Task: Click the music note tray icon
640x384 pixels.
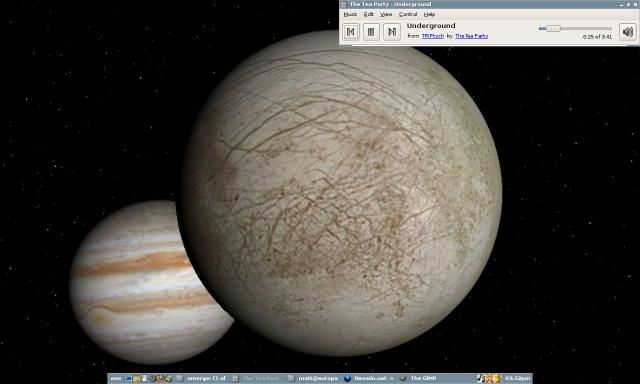Action: pos(482,378)
